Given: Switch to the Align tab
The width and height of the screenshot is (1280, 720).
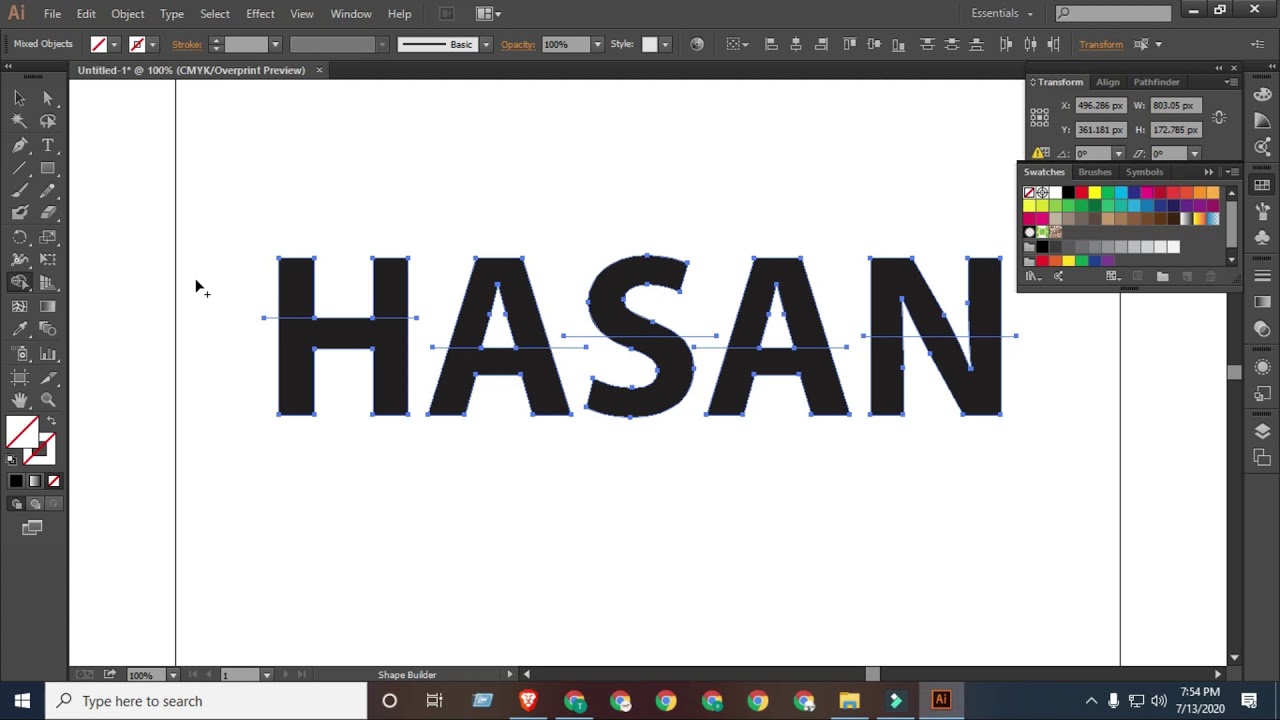Looking at the screenshot, I should click(1108, 82).
